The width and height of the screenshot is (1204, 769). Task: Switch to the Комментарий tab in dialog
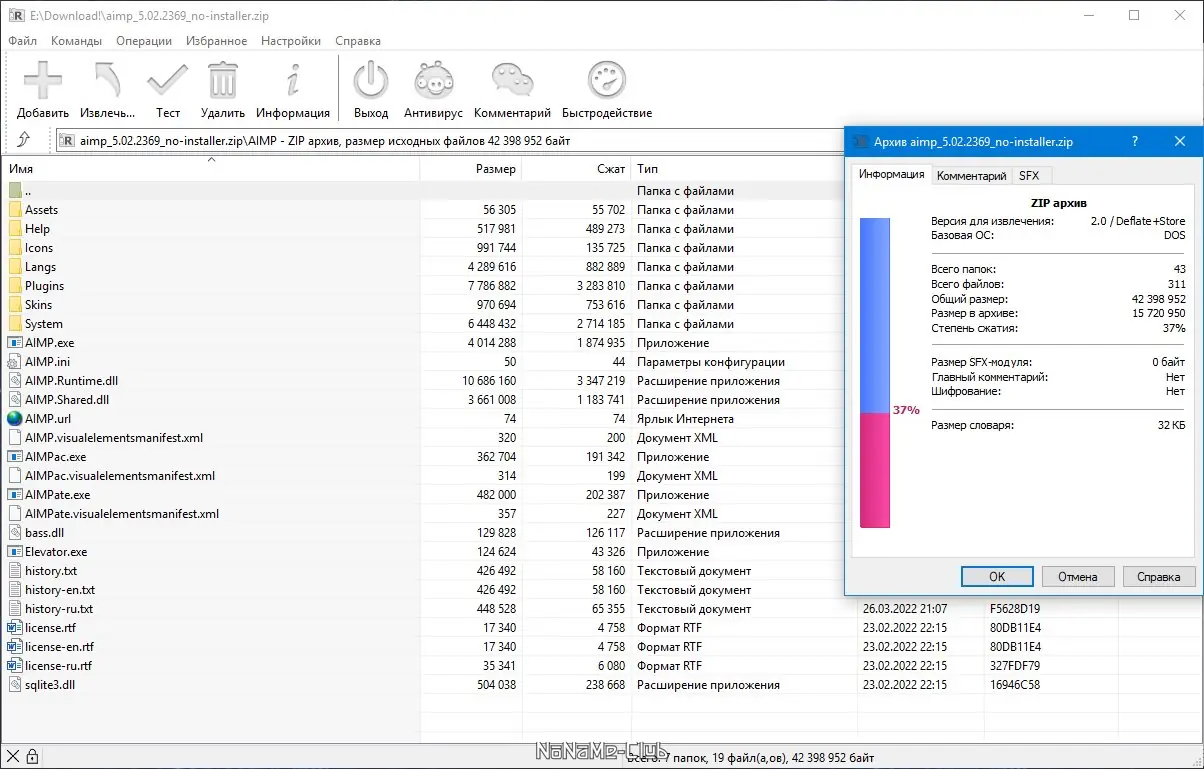(x=970, y=176)
